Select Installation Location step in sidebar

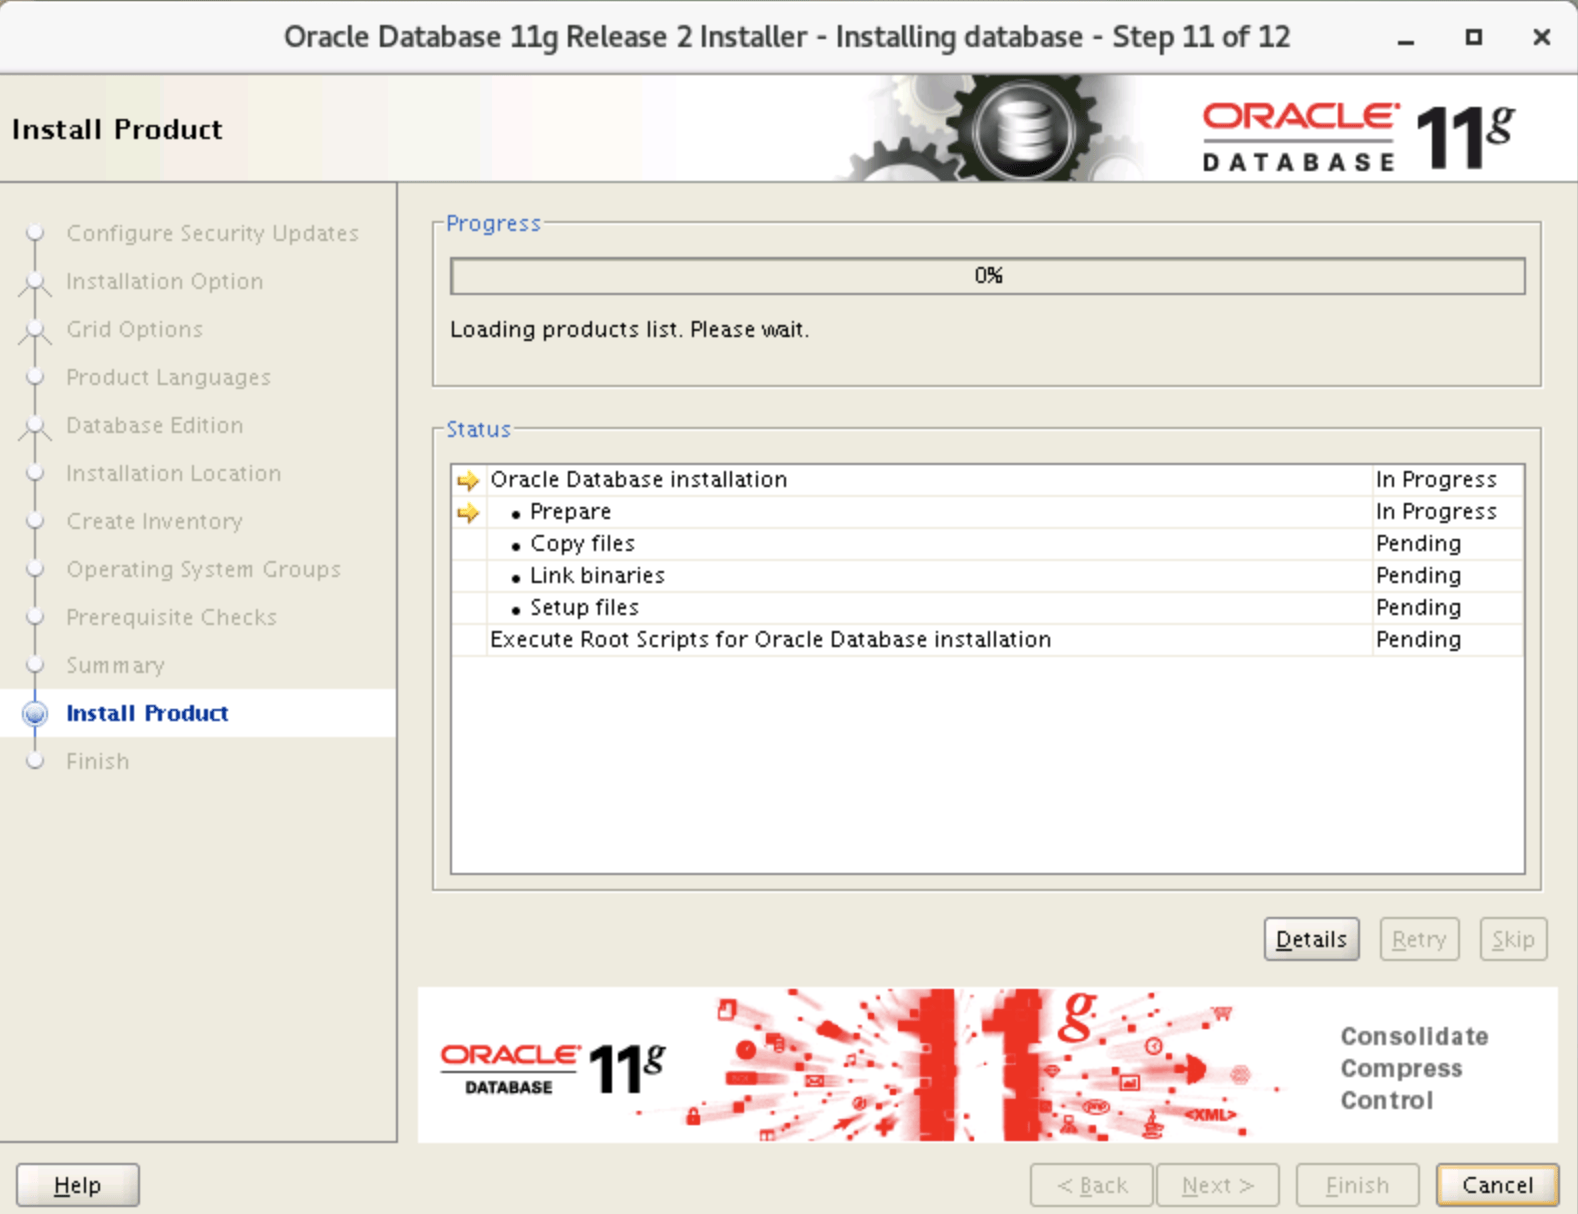pyautogui.click(x=173, y=473)
